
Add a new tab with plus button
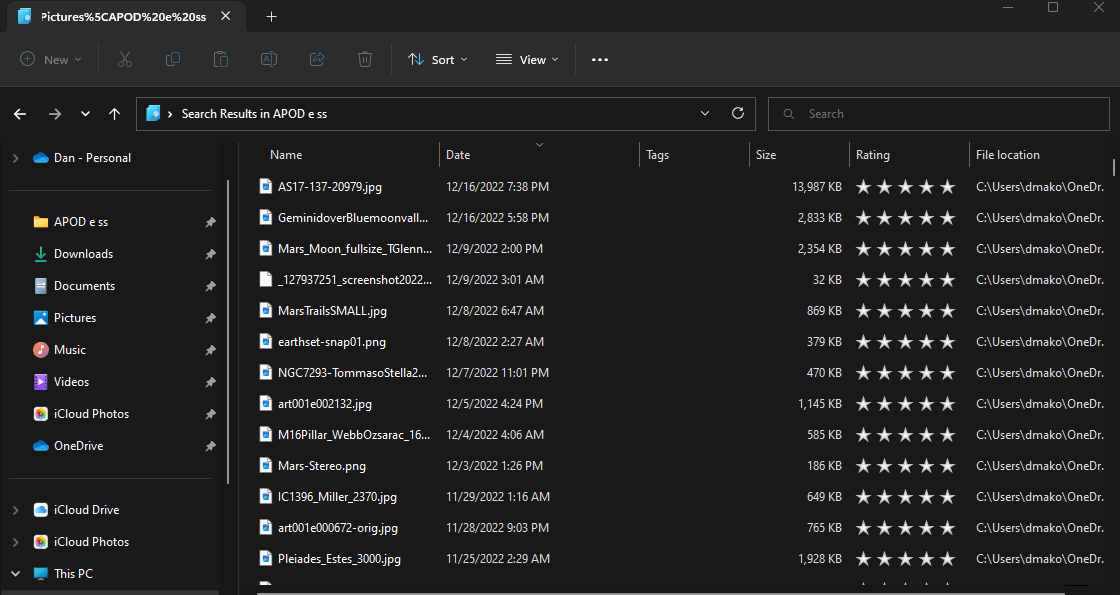coord(271,16)
